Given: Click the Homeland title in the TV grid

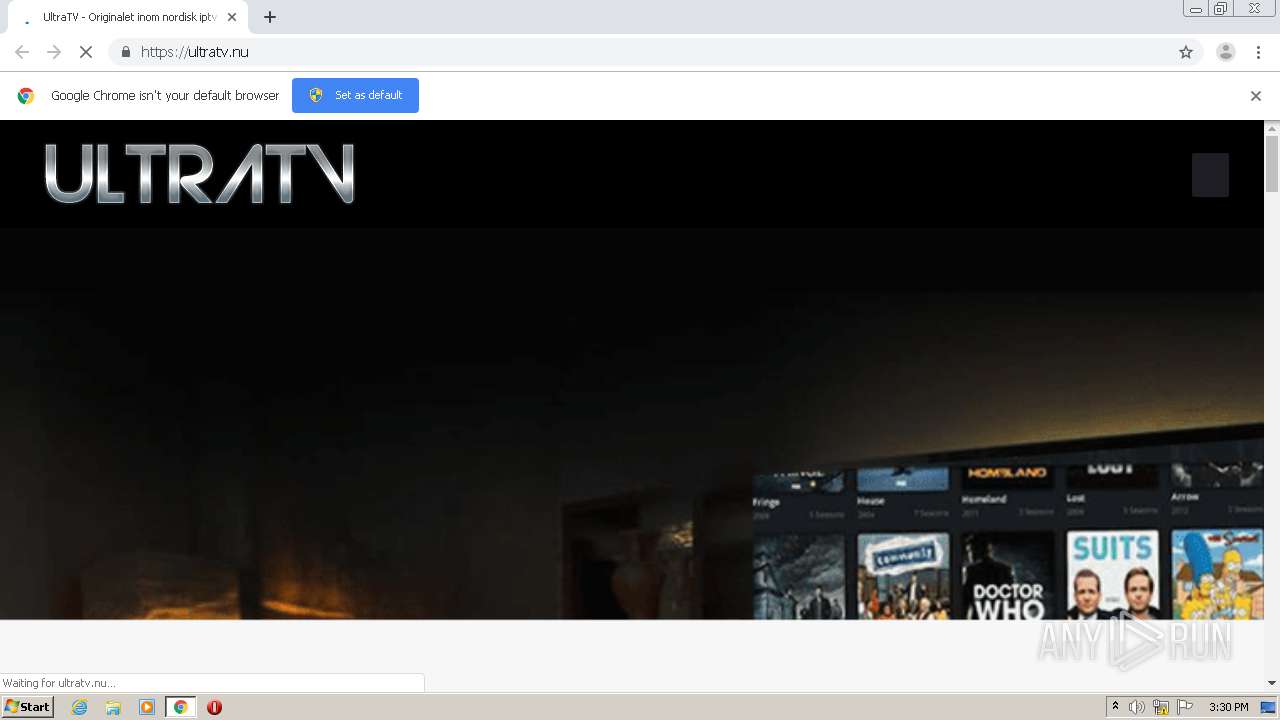Looking at the screenshot, I should [984, 498].
